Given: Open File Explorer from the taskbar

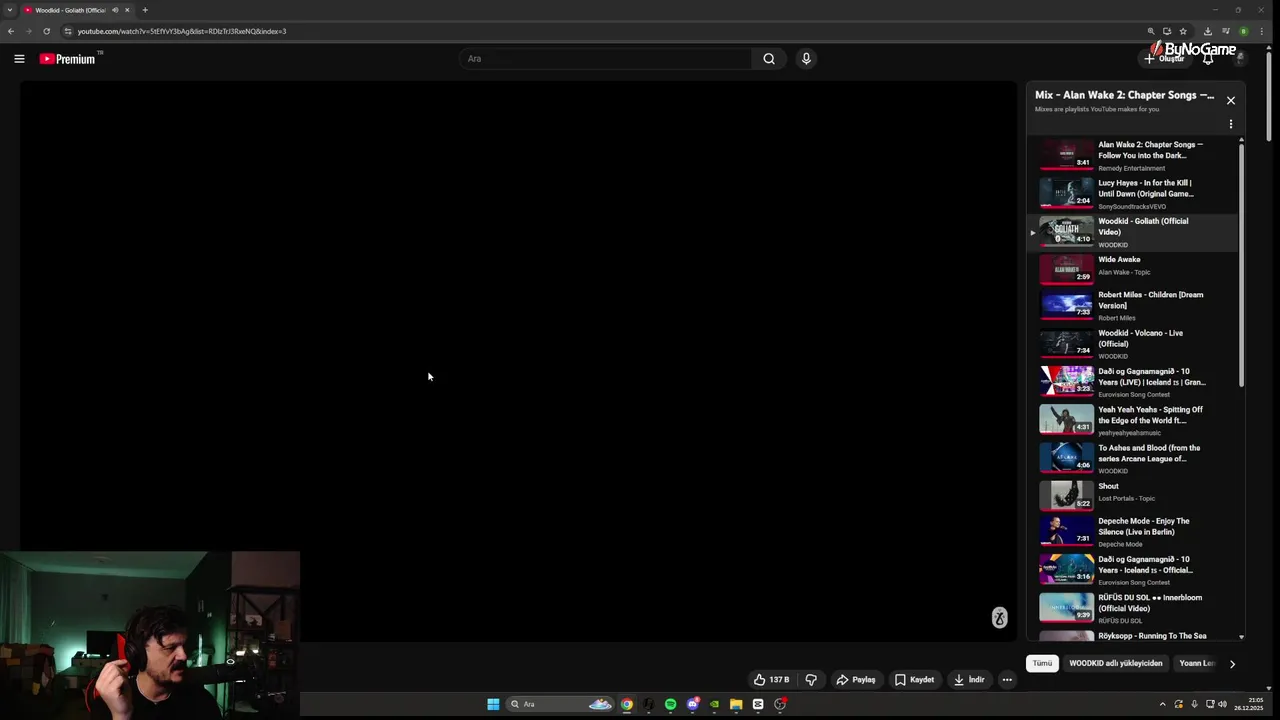Looking at the screenshot, I should [x=736, y=704].
